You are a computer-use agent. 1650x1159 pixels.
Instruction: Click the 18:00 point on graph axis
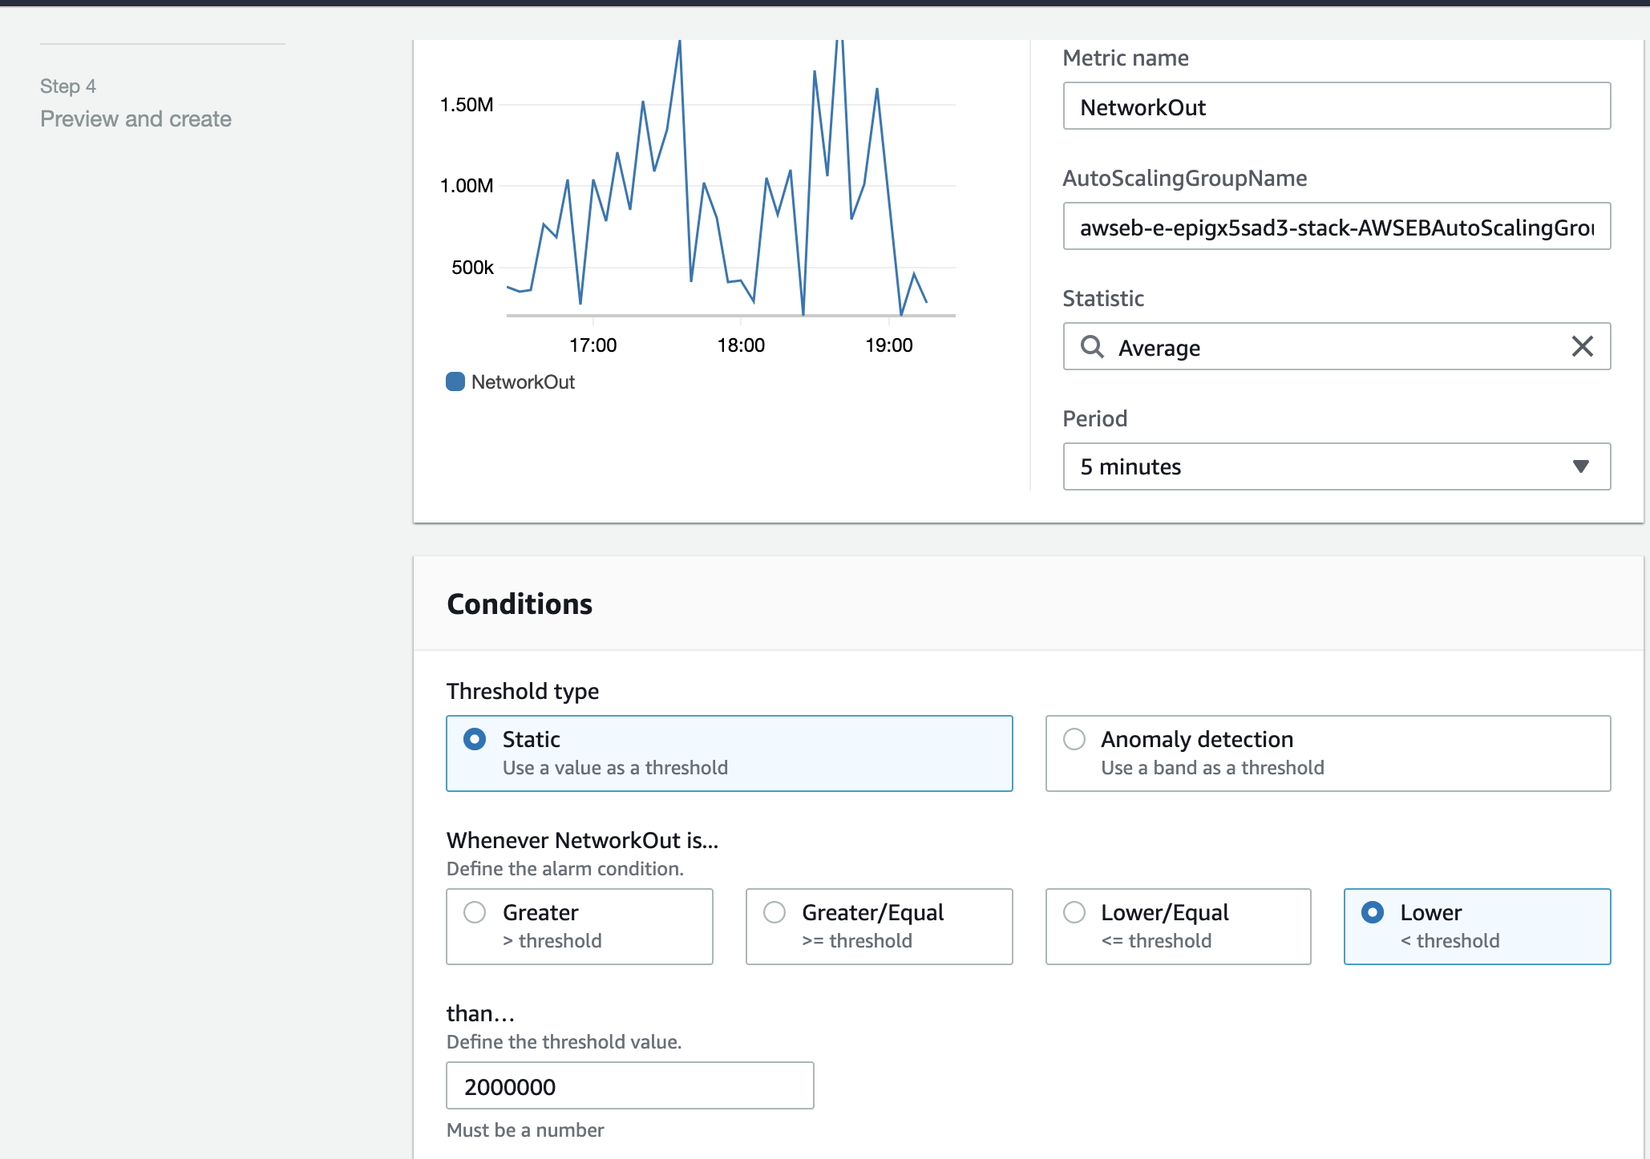(x=741, y=345)
